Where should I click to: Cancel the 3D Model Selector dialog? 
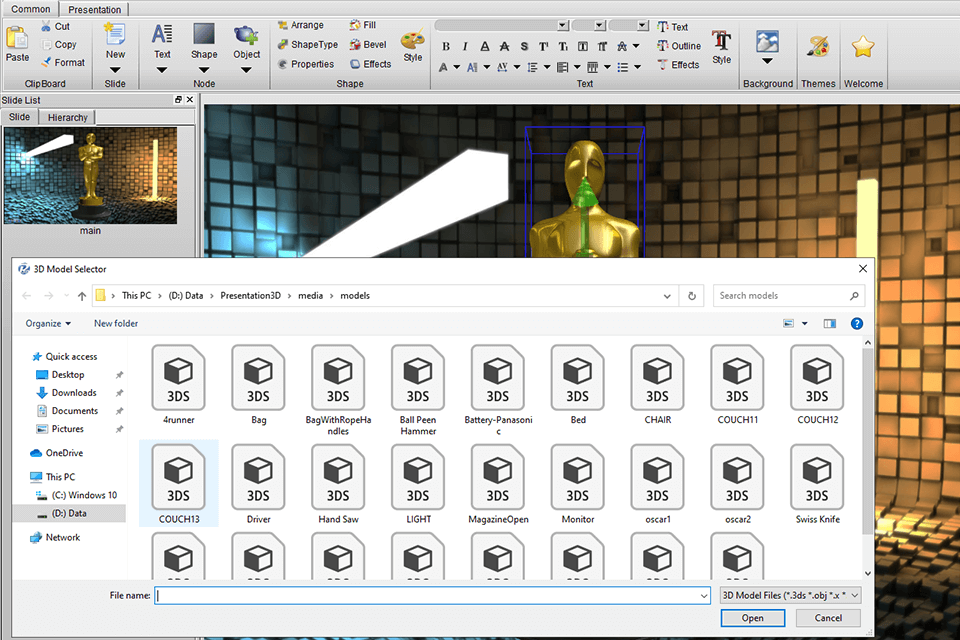(828, 618)
